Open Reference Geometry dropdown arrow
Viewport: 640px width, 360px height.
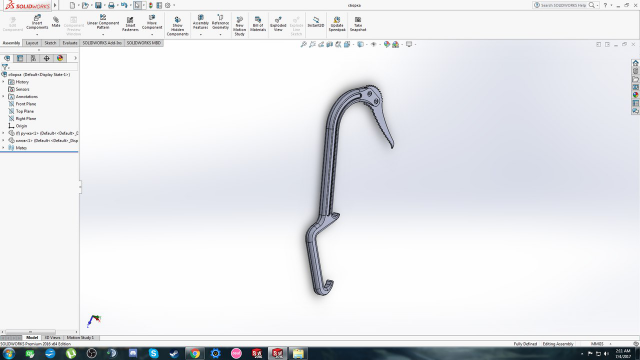point(220,35)
